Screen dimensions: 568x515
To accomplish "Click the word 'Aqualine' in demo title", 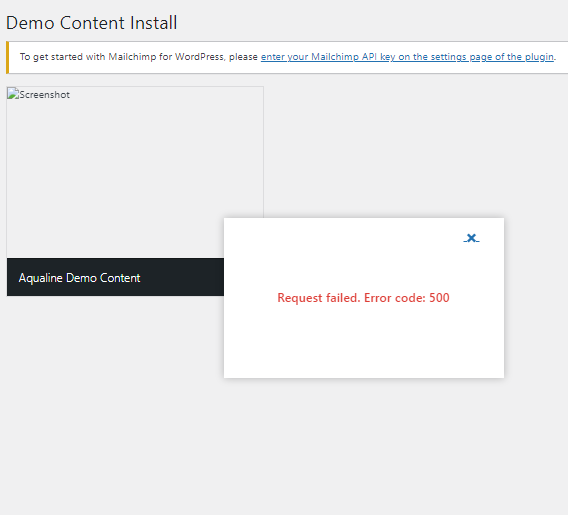I will click(41, 278).
